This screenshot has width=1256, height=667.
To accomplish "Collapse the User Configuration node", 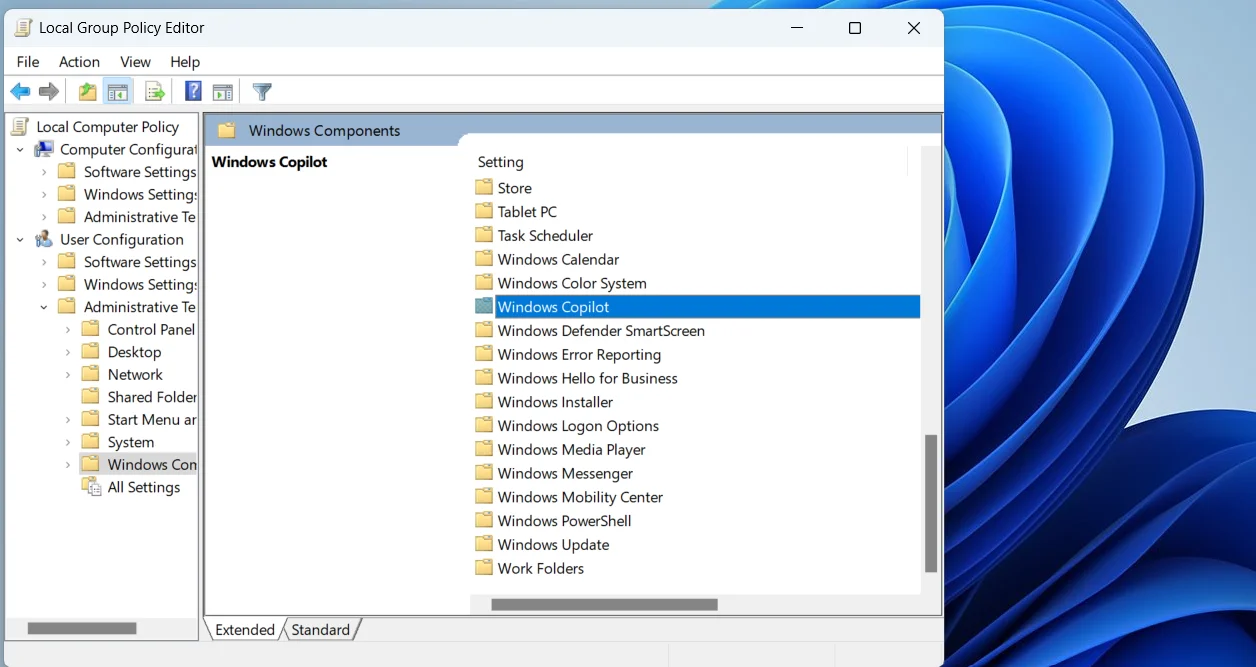I will pyautogui.click(x=20, y=239).
